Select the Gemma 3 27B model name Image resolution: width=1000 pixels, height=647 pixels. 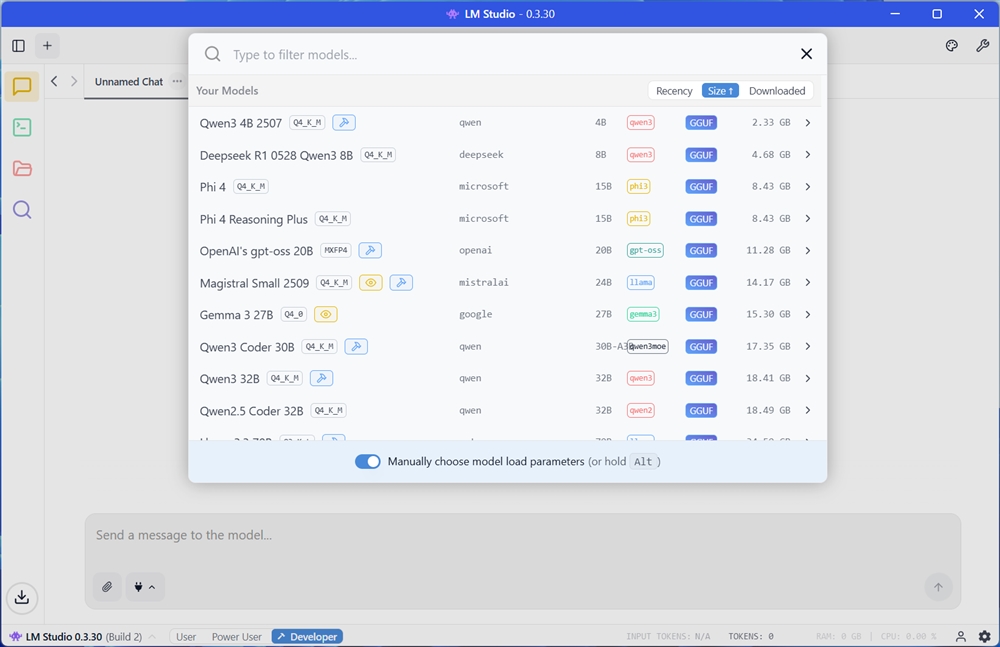click(x=236, y=315)
